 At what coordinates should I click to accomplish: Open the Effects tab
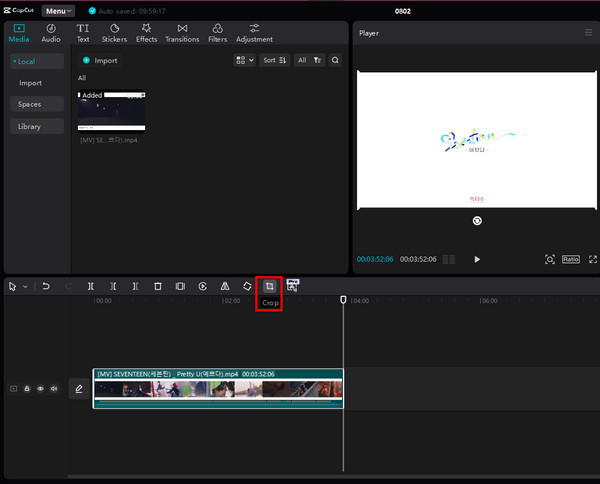tap(147, 33)
